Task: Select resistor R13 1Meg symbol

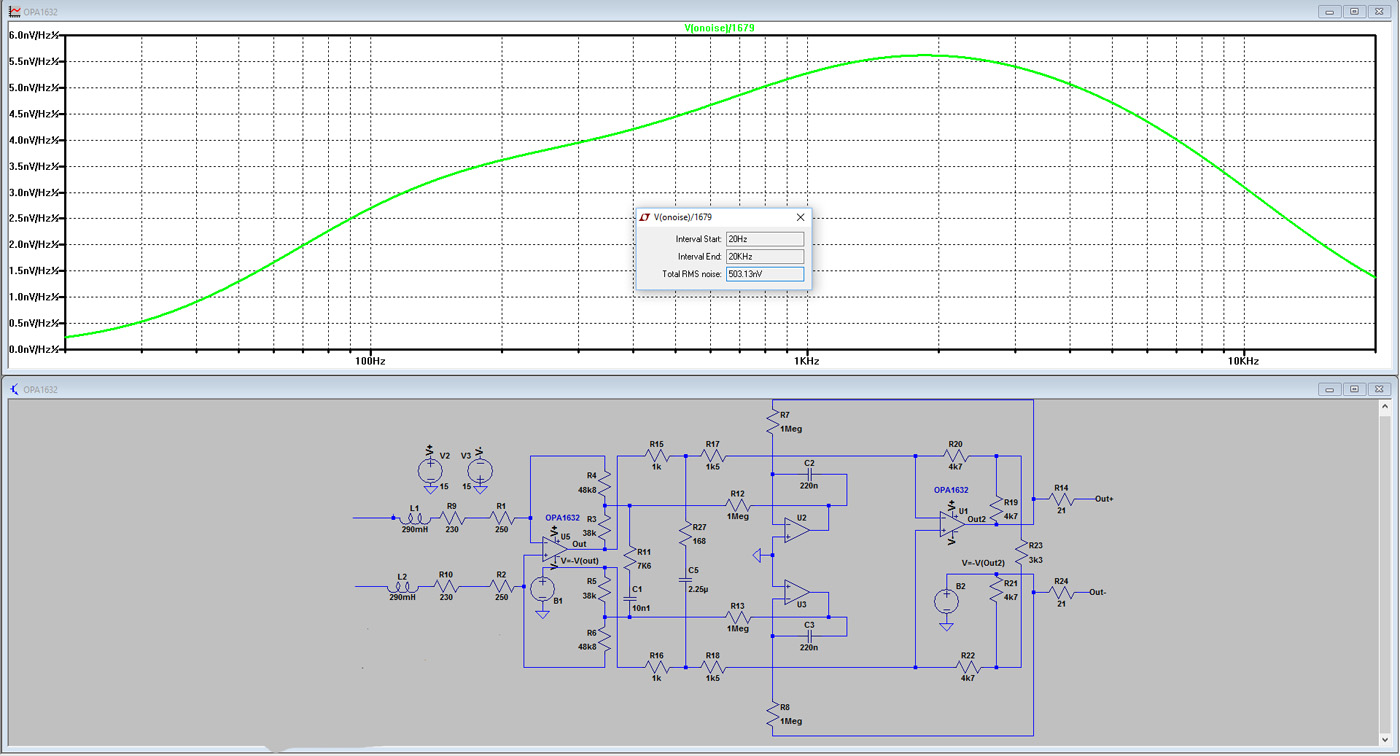Action: click(x=737, y=617)
